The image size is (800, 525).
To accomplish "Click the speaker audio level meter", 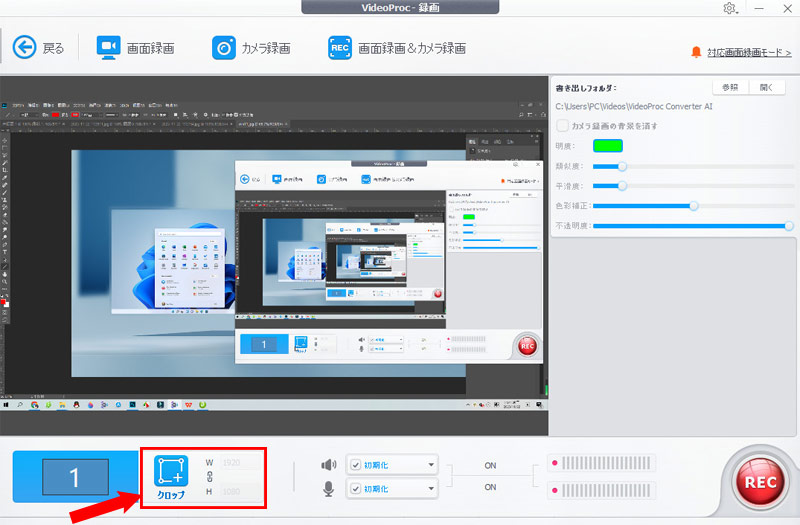I will (601, 463).
